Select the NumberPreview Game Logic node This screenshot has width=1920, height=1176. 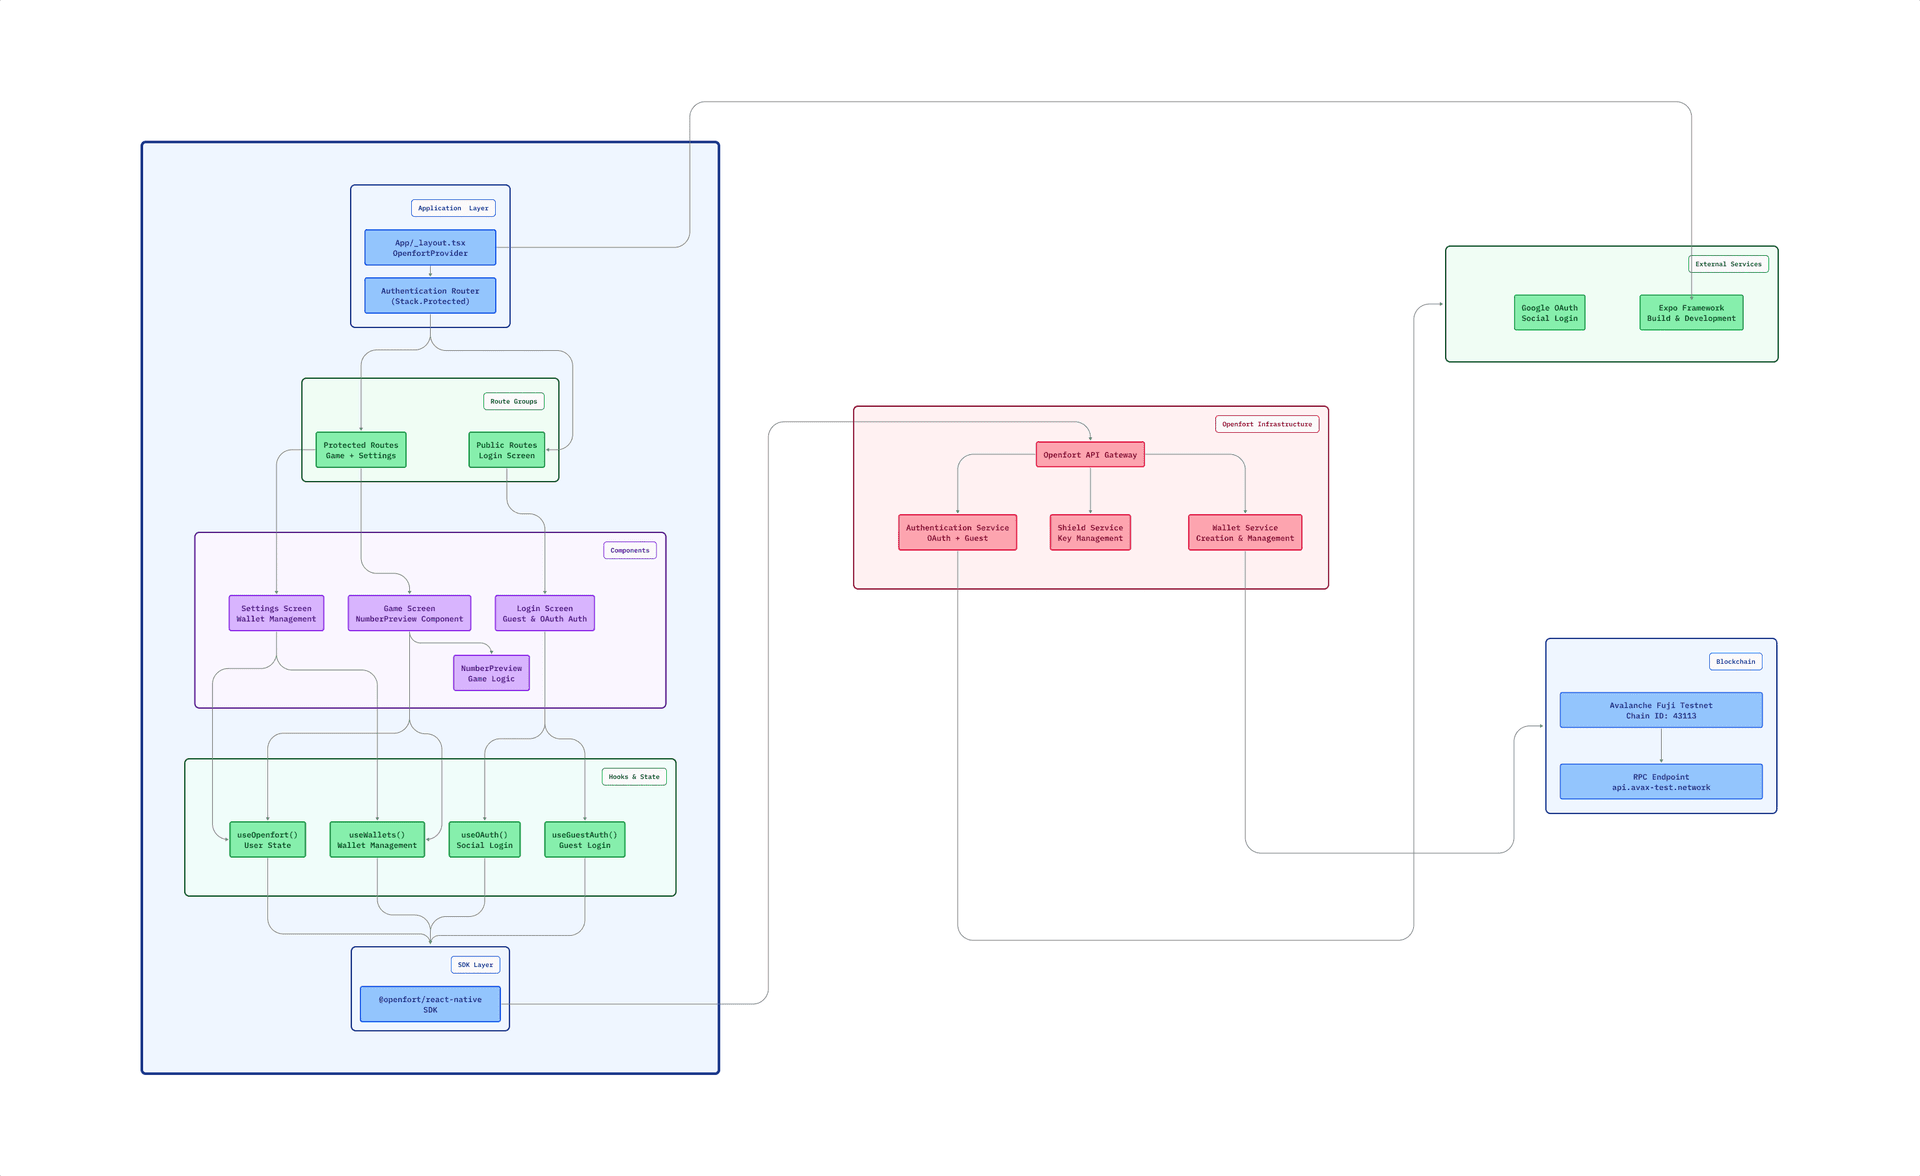490,673
